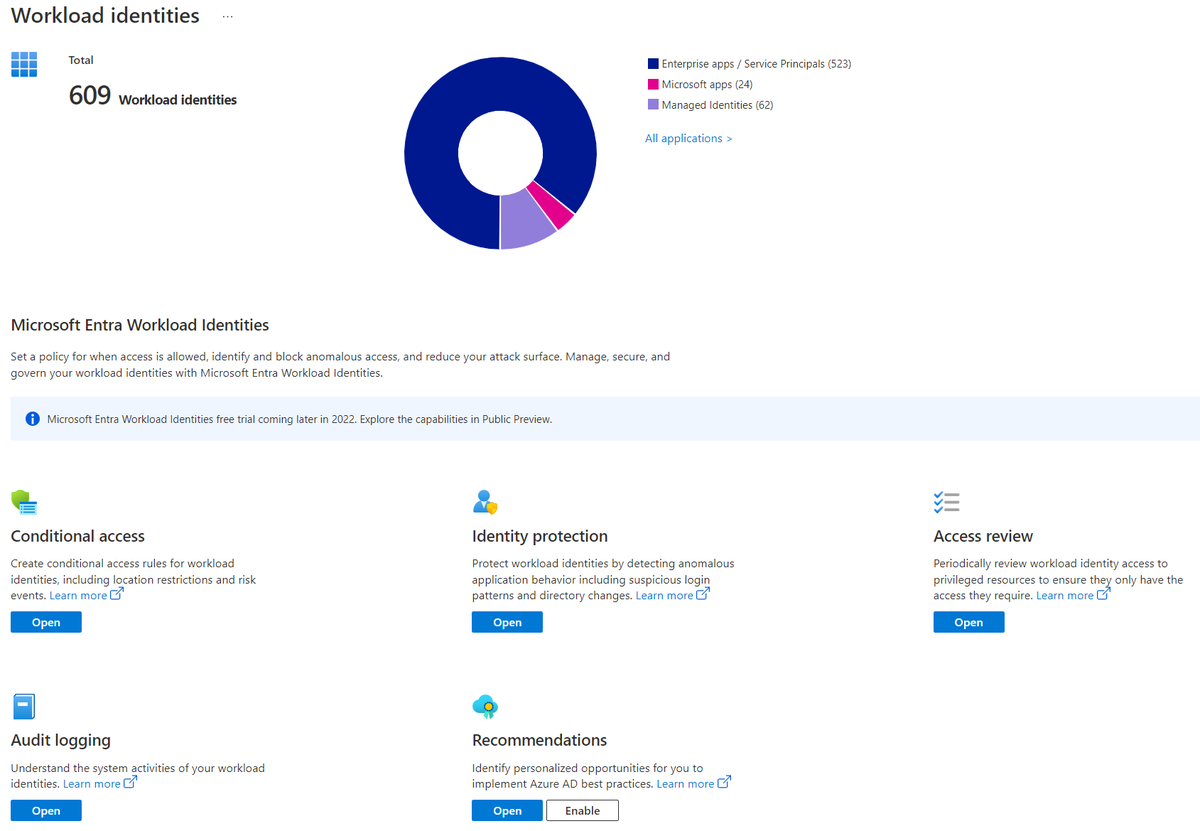Viewport: 1200px width, 831px height.
Task: Click external link icon after Audit logging Learn more
Action: (x=130, y=782)
